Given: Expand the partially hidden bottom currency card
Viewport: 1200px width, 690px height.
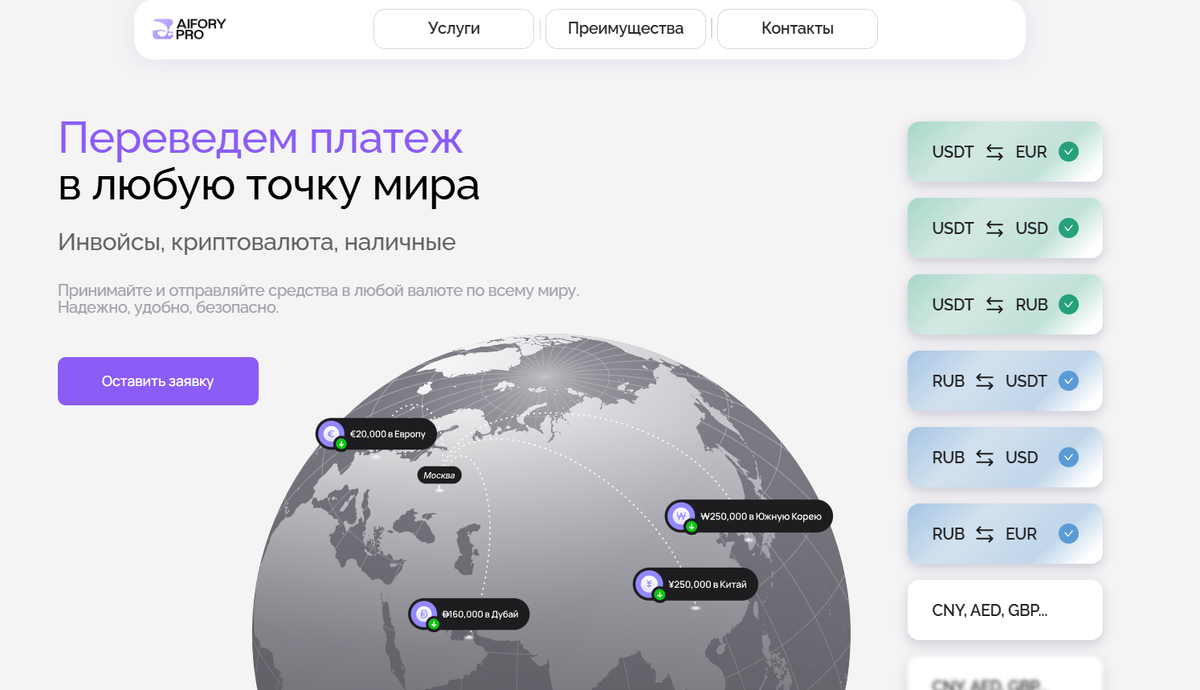Looking at the screenshot, I should 1004,680.
